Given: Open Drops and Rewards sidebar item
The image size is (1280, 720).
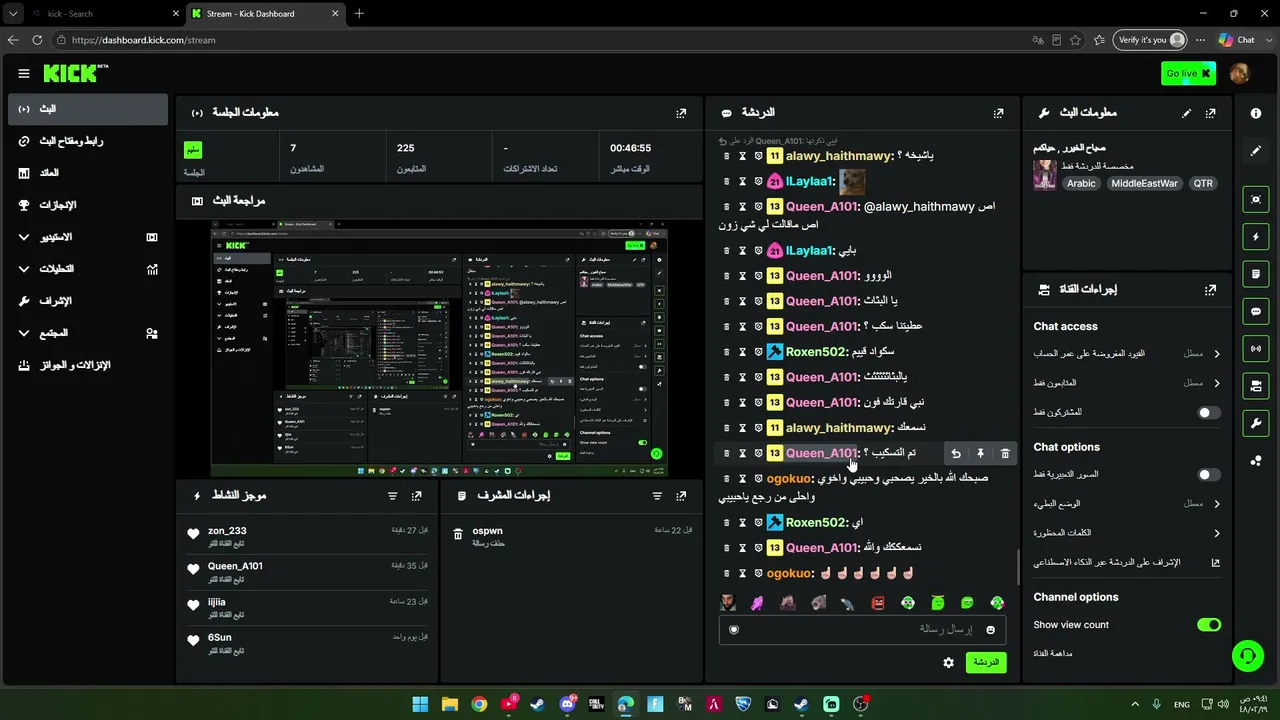Looking at the screenshot, I should tap(87, 365).
